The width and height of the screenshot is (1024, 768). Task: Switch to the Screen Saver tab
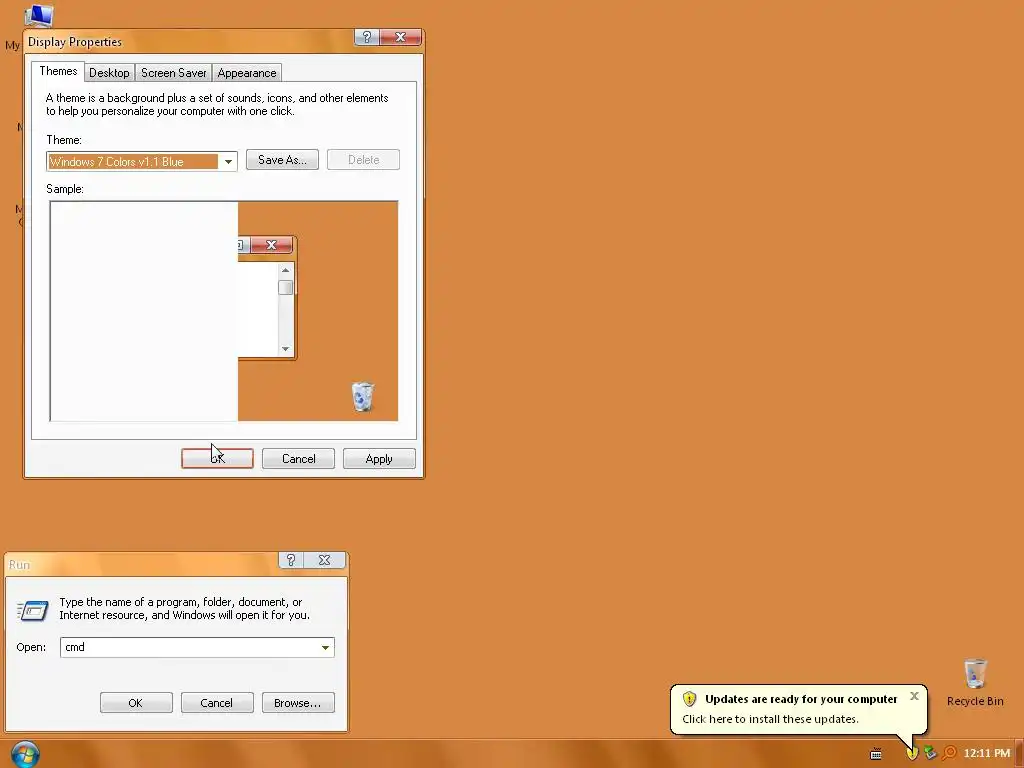click(x=174, y=73)
